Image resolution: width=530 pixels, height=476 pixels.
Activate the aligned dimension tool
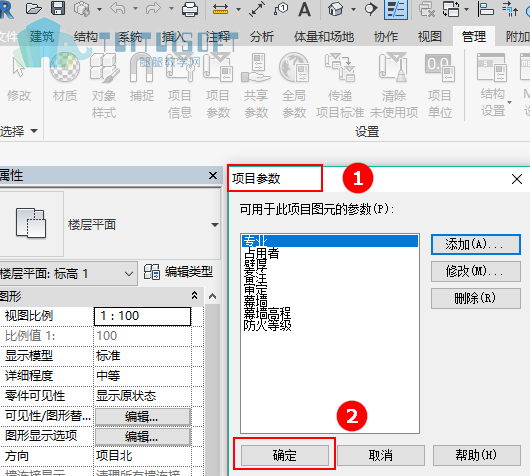click(x=257, y=9)
